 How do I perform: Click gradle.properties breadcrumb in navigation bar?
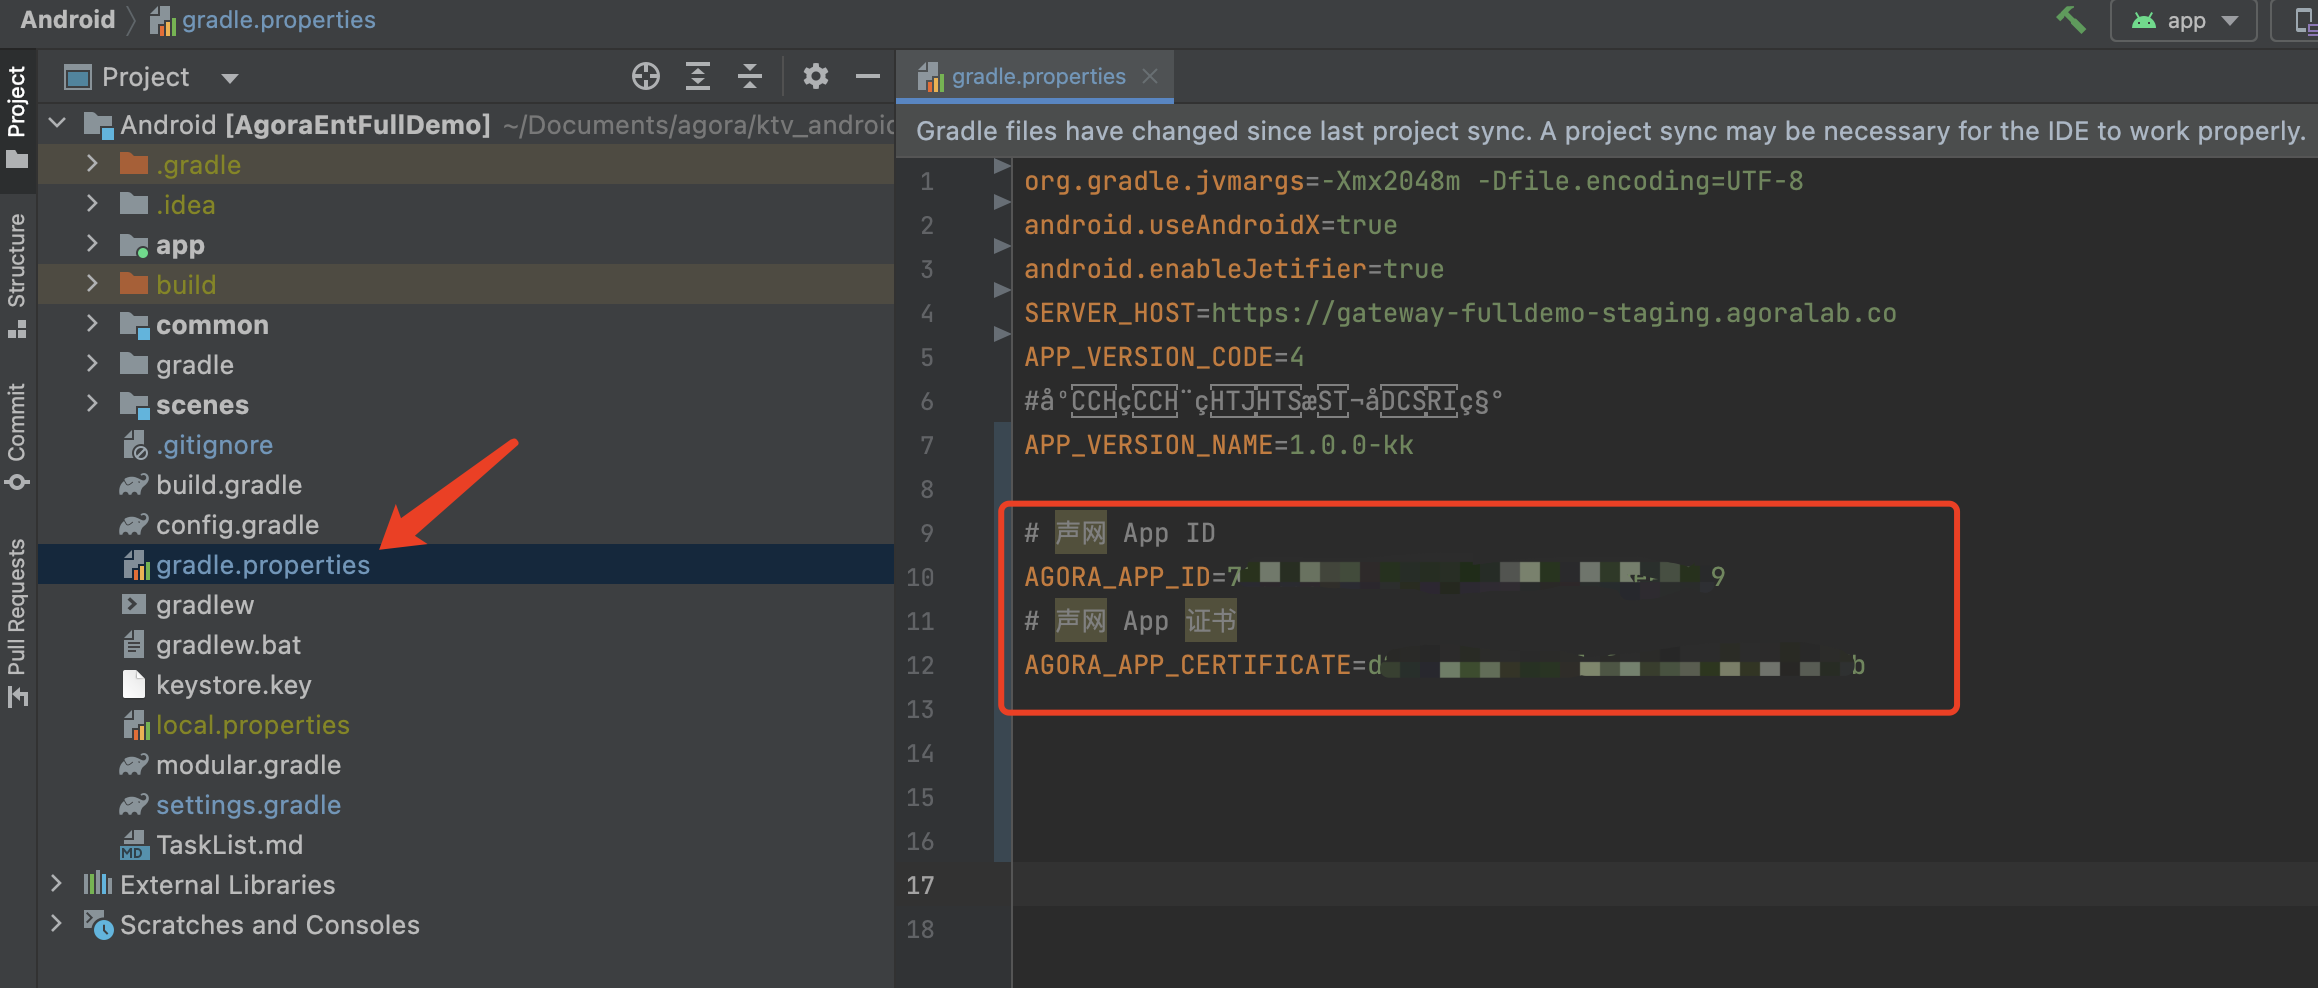click(x=263, y=20)
